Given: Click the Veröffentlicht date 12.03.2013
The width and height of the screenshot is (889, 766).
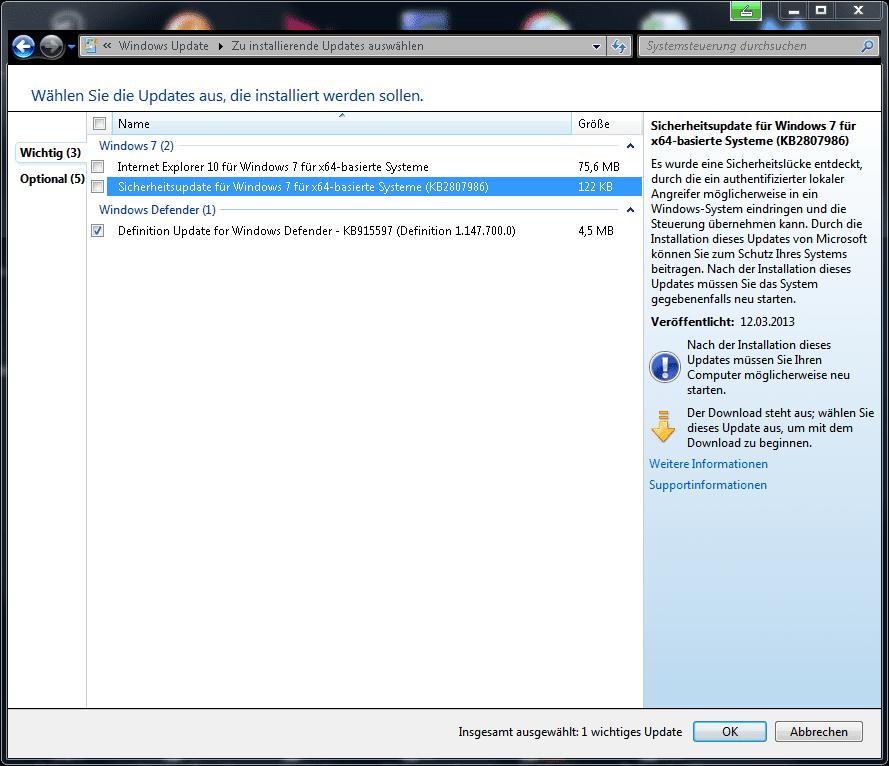Looking at the screenshot, I should pos(767,321).
